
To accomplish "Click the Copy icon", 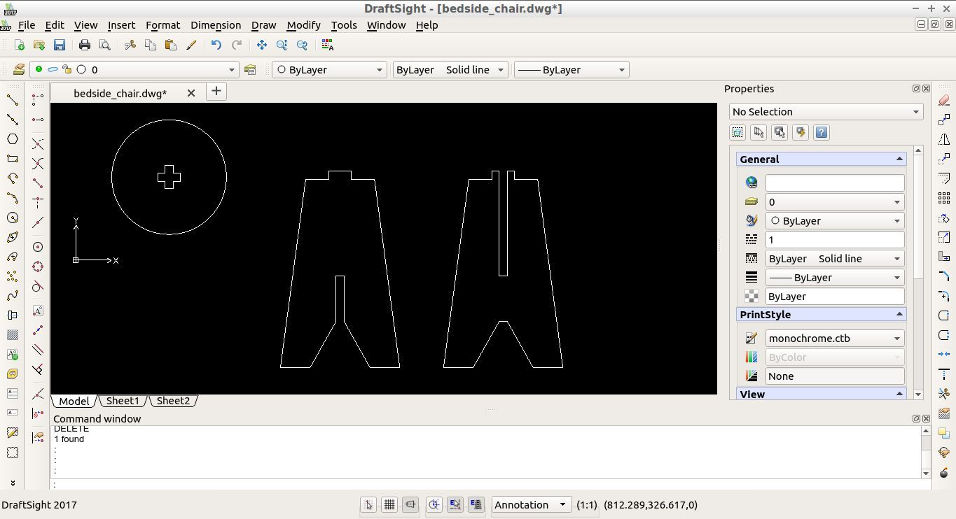I will pos(150,45).
